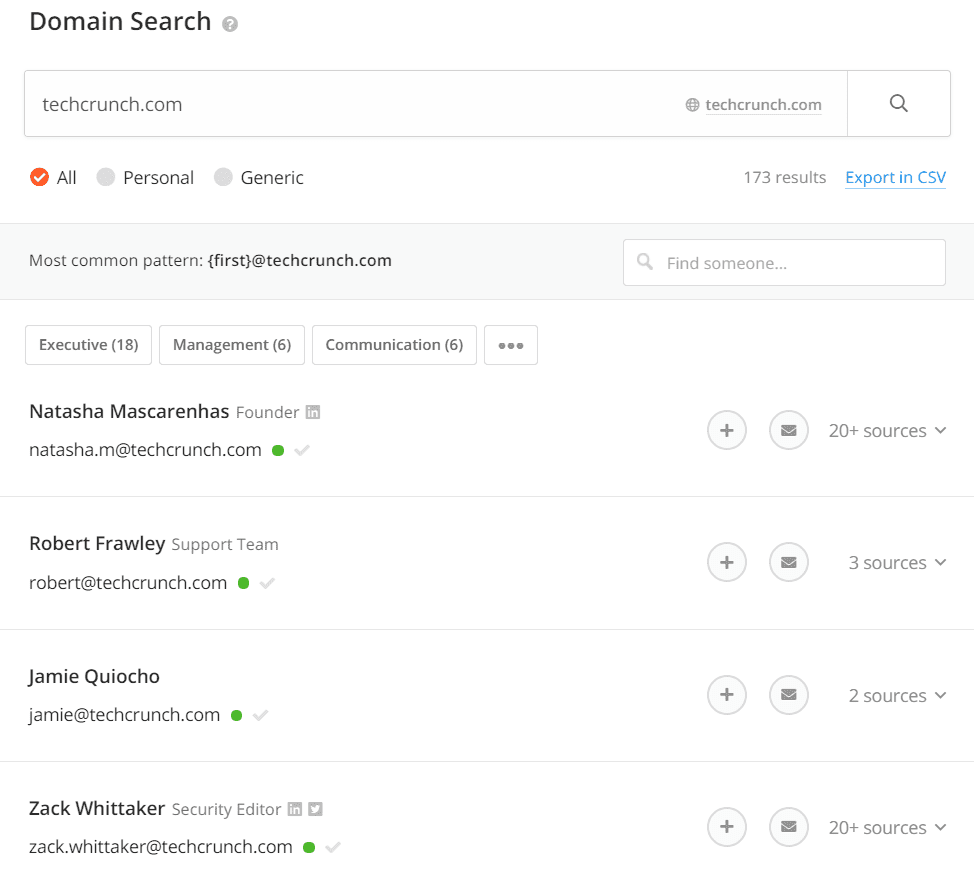Screen dimensions: 974x889
Task: Email Zack Whittaker via envelope icon
Action: click(788, 827)
